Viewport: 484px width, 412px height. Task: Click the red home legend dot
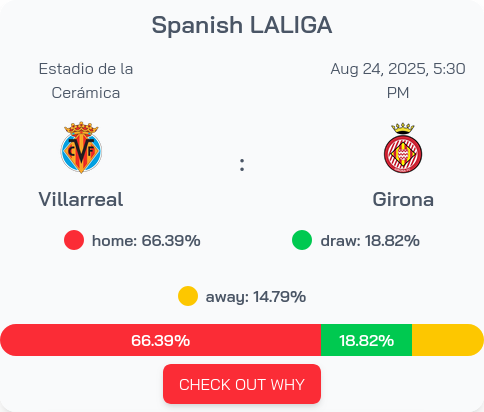click(x=74, y=240)
